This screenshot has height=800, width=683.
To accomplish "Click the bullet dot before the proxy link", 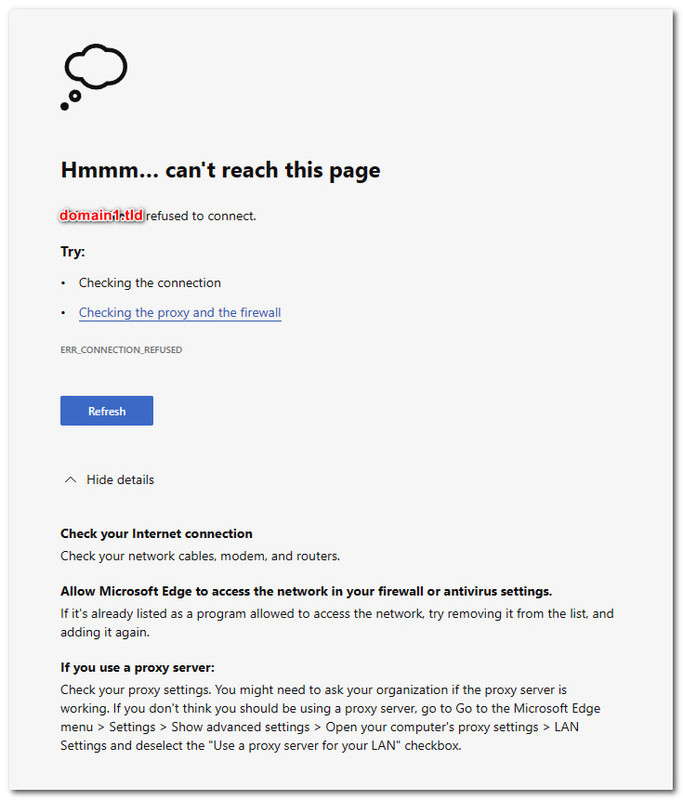I will [63, 312].
